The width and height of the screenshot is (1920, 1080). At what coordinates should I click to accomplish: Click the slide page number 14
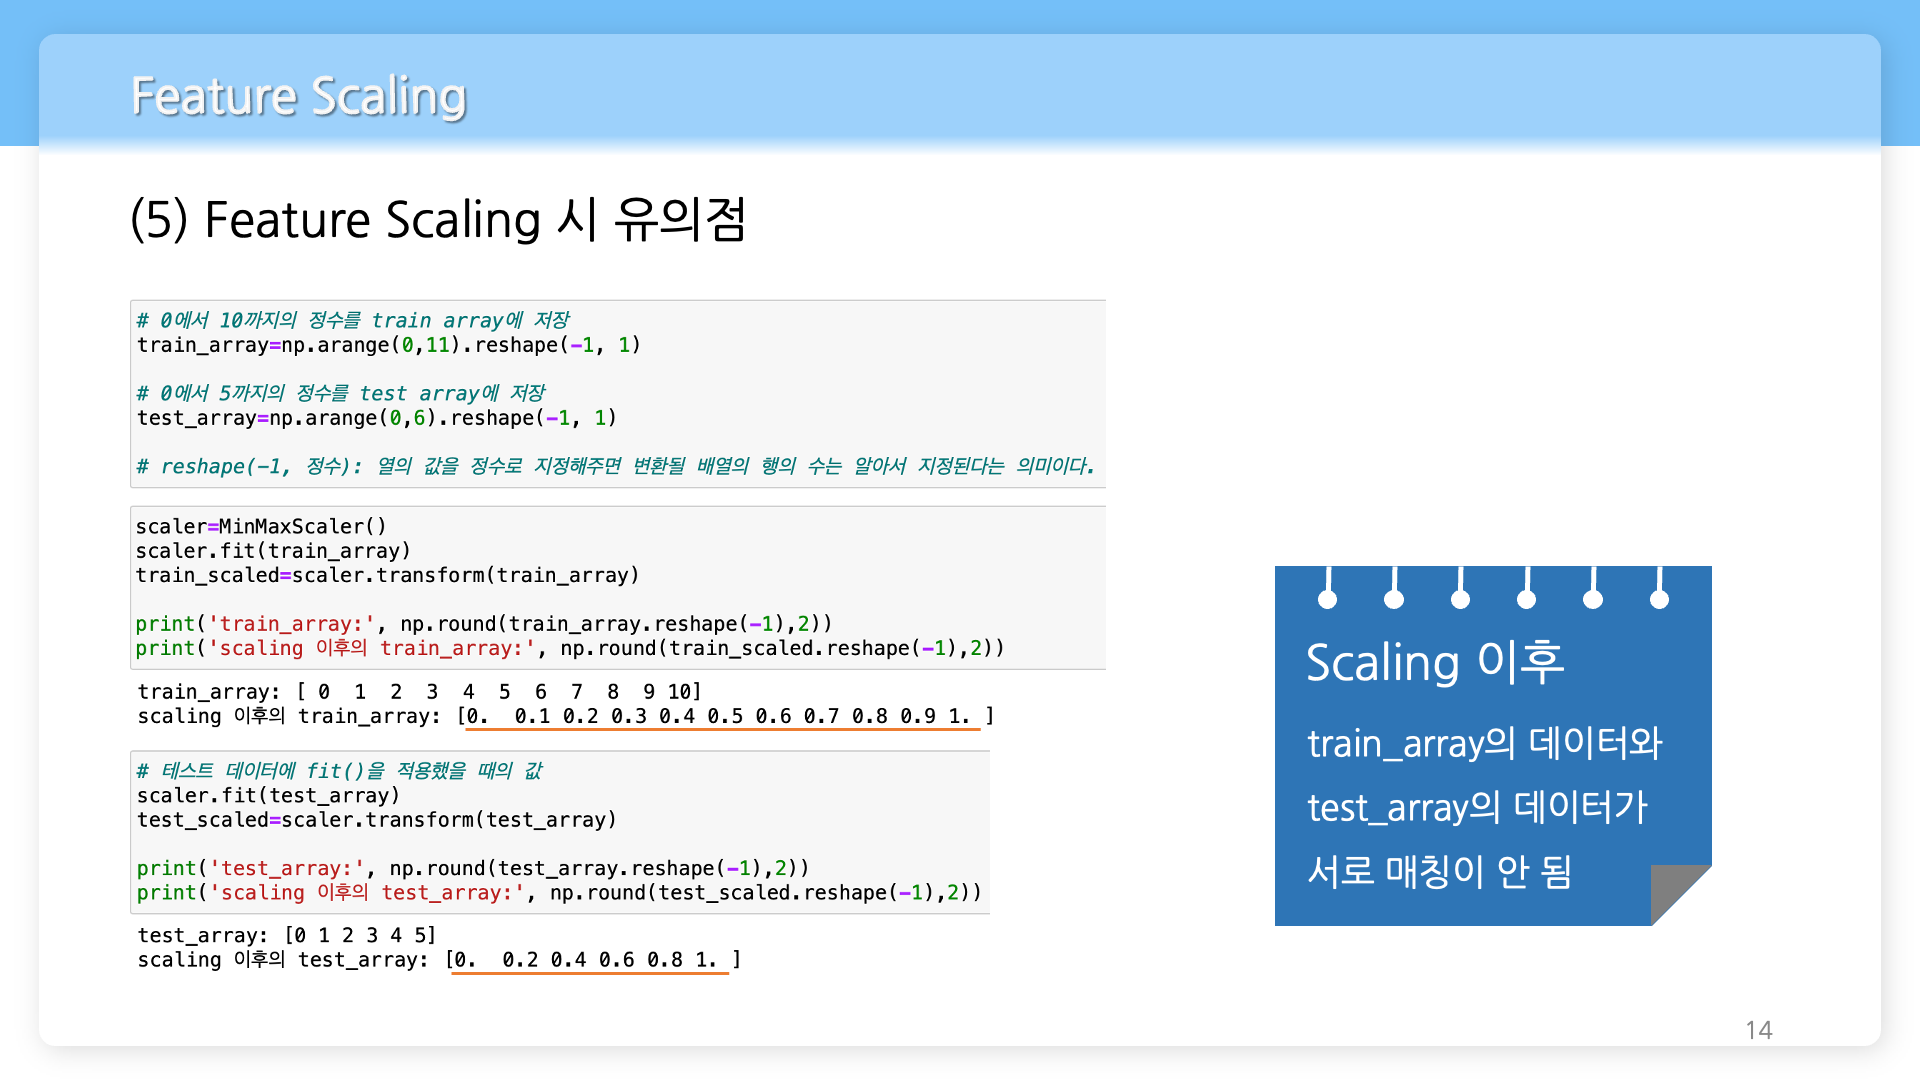pyautogui.click(x=1758, y=1030)
